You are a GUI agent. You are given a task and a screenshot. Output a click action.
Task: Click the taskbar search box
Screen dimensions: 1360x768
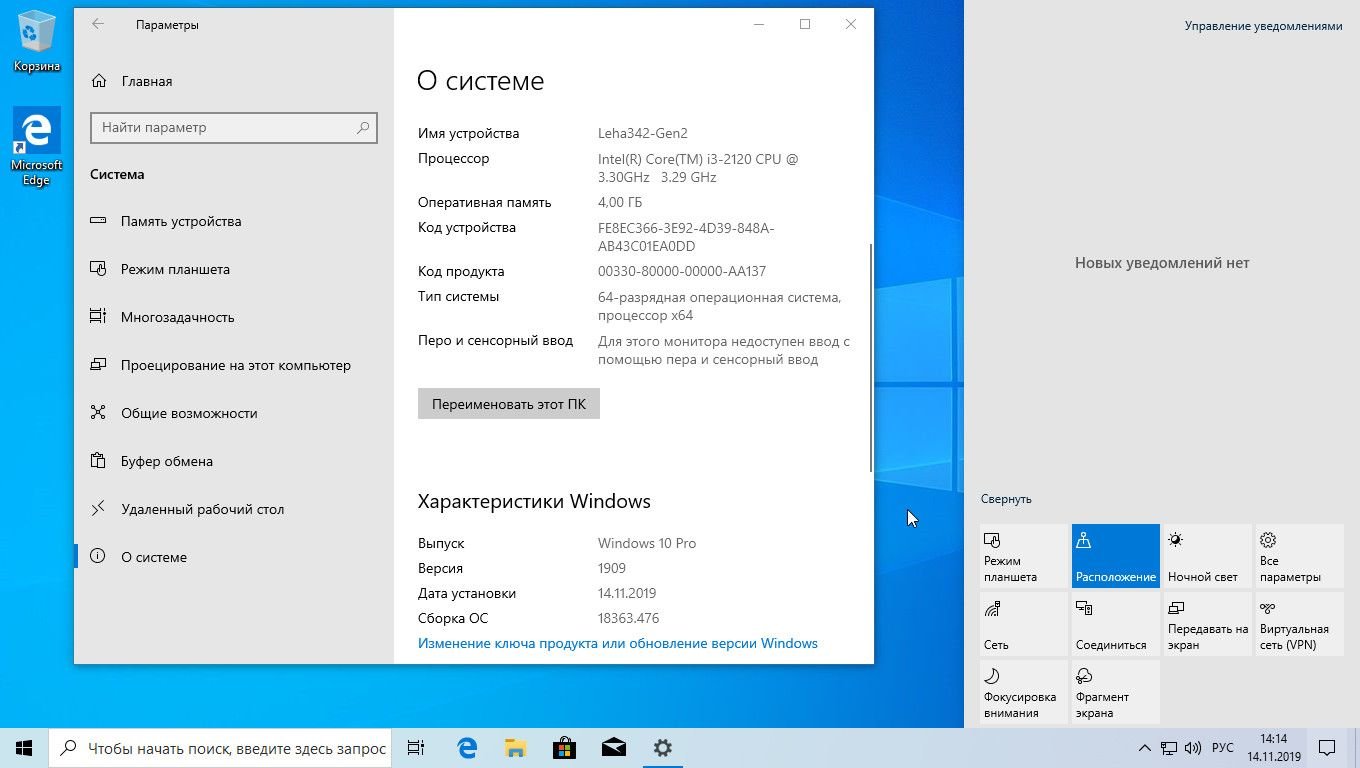(x=220, y=748)
